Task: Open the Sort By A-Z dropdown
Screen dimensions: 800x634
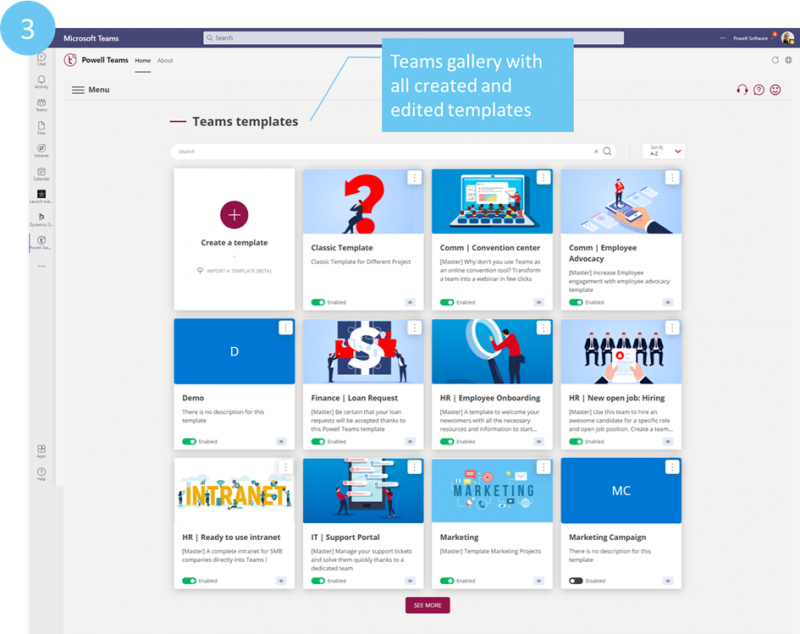Action: [662, 150]
